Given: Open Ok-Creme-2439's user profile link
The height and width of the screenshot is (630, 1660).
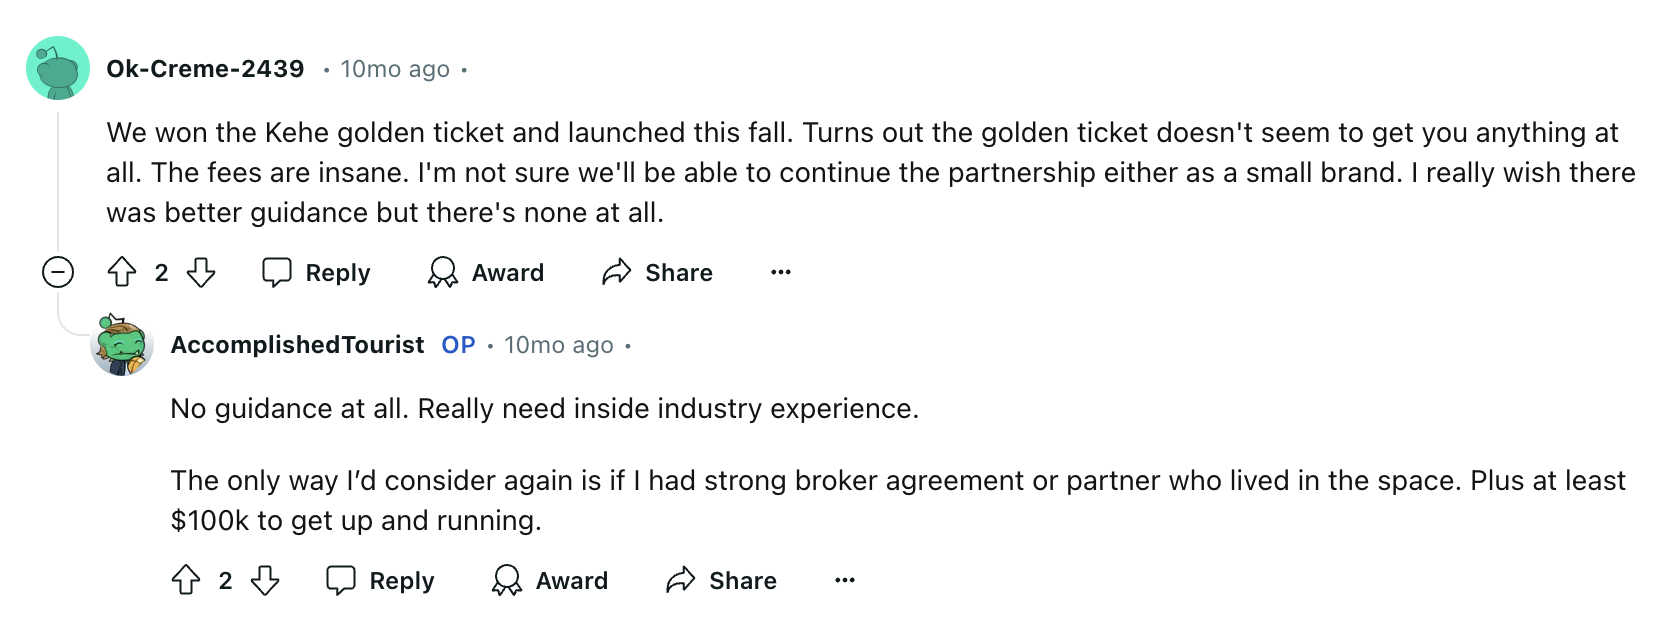Looking at the screenshot, I should coord(205,68).
